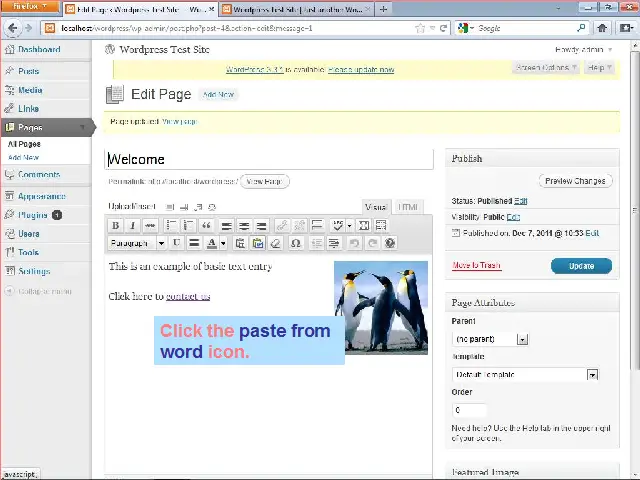Open the Parent page dropdown
The height and width of the screenshot is (480, 640).
(491, 339)
